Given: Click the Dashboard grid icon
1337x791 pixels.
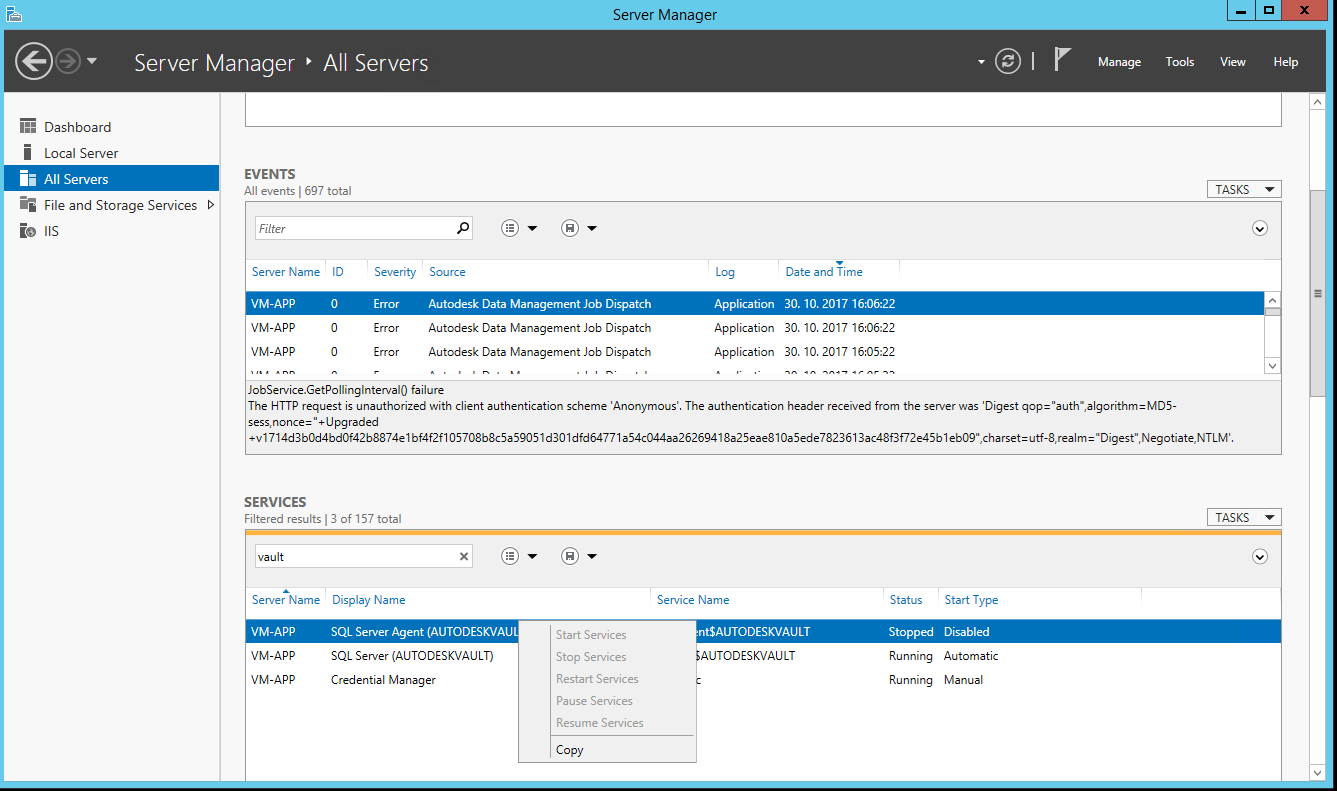Looking at the screenshot, I should [x=28, y=127].
